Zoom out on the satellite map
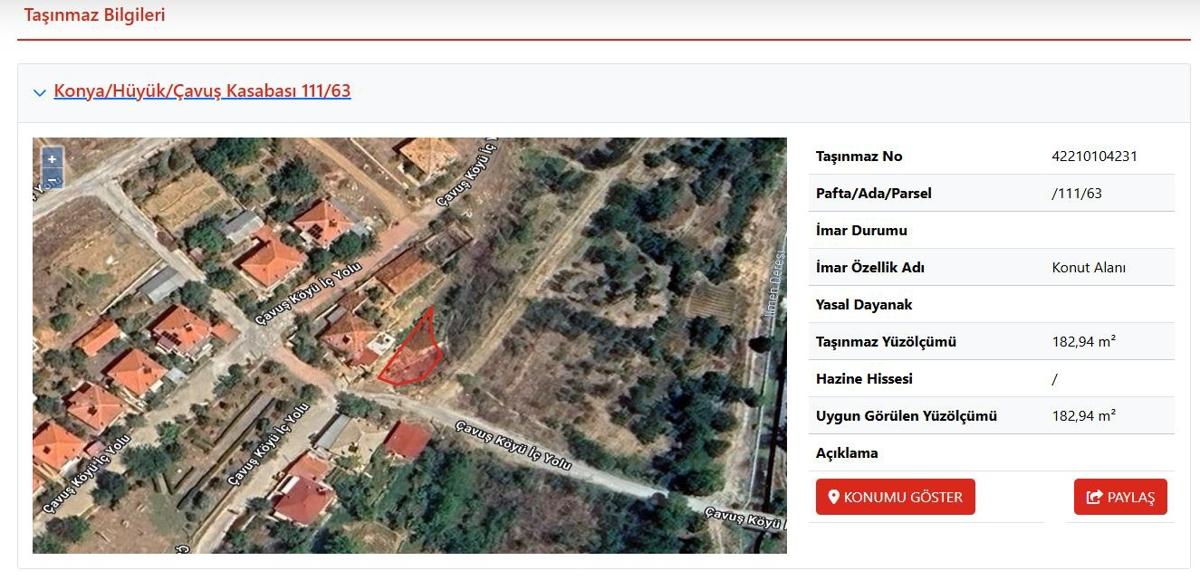Screen dimensions: 1200x580 coord(52,179)
